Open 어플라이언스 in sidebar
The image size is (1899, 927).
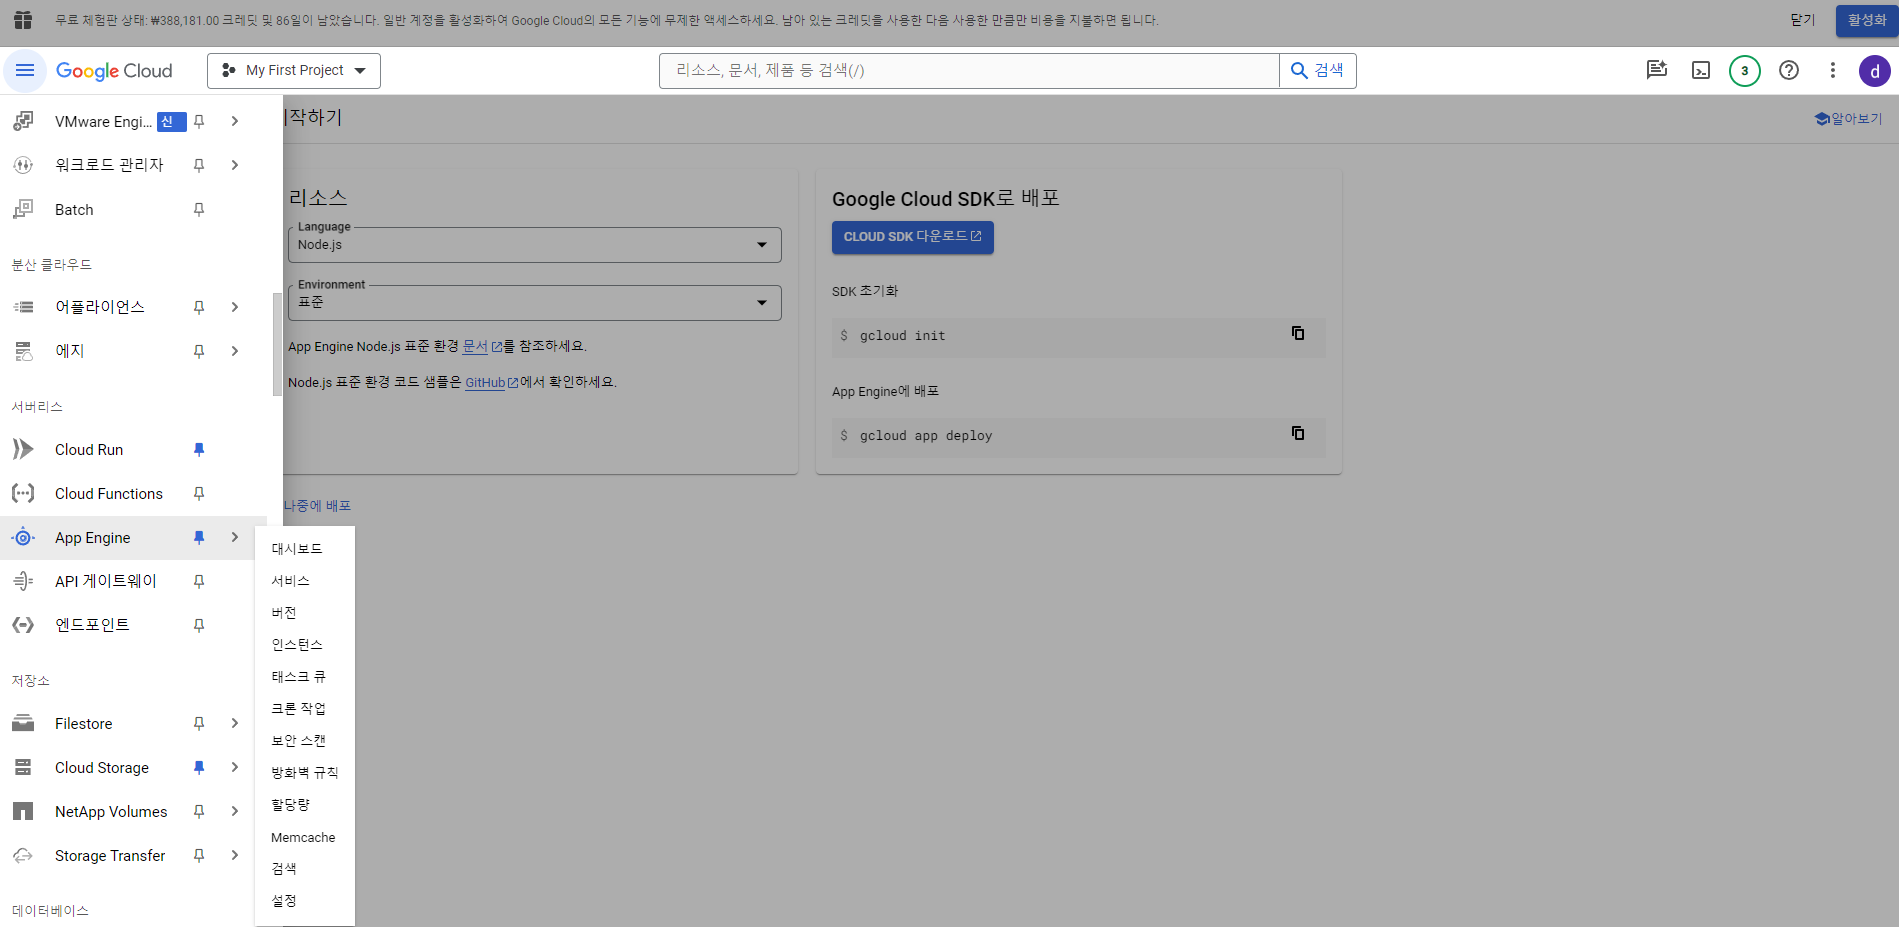click(x=100, y=307)
